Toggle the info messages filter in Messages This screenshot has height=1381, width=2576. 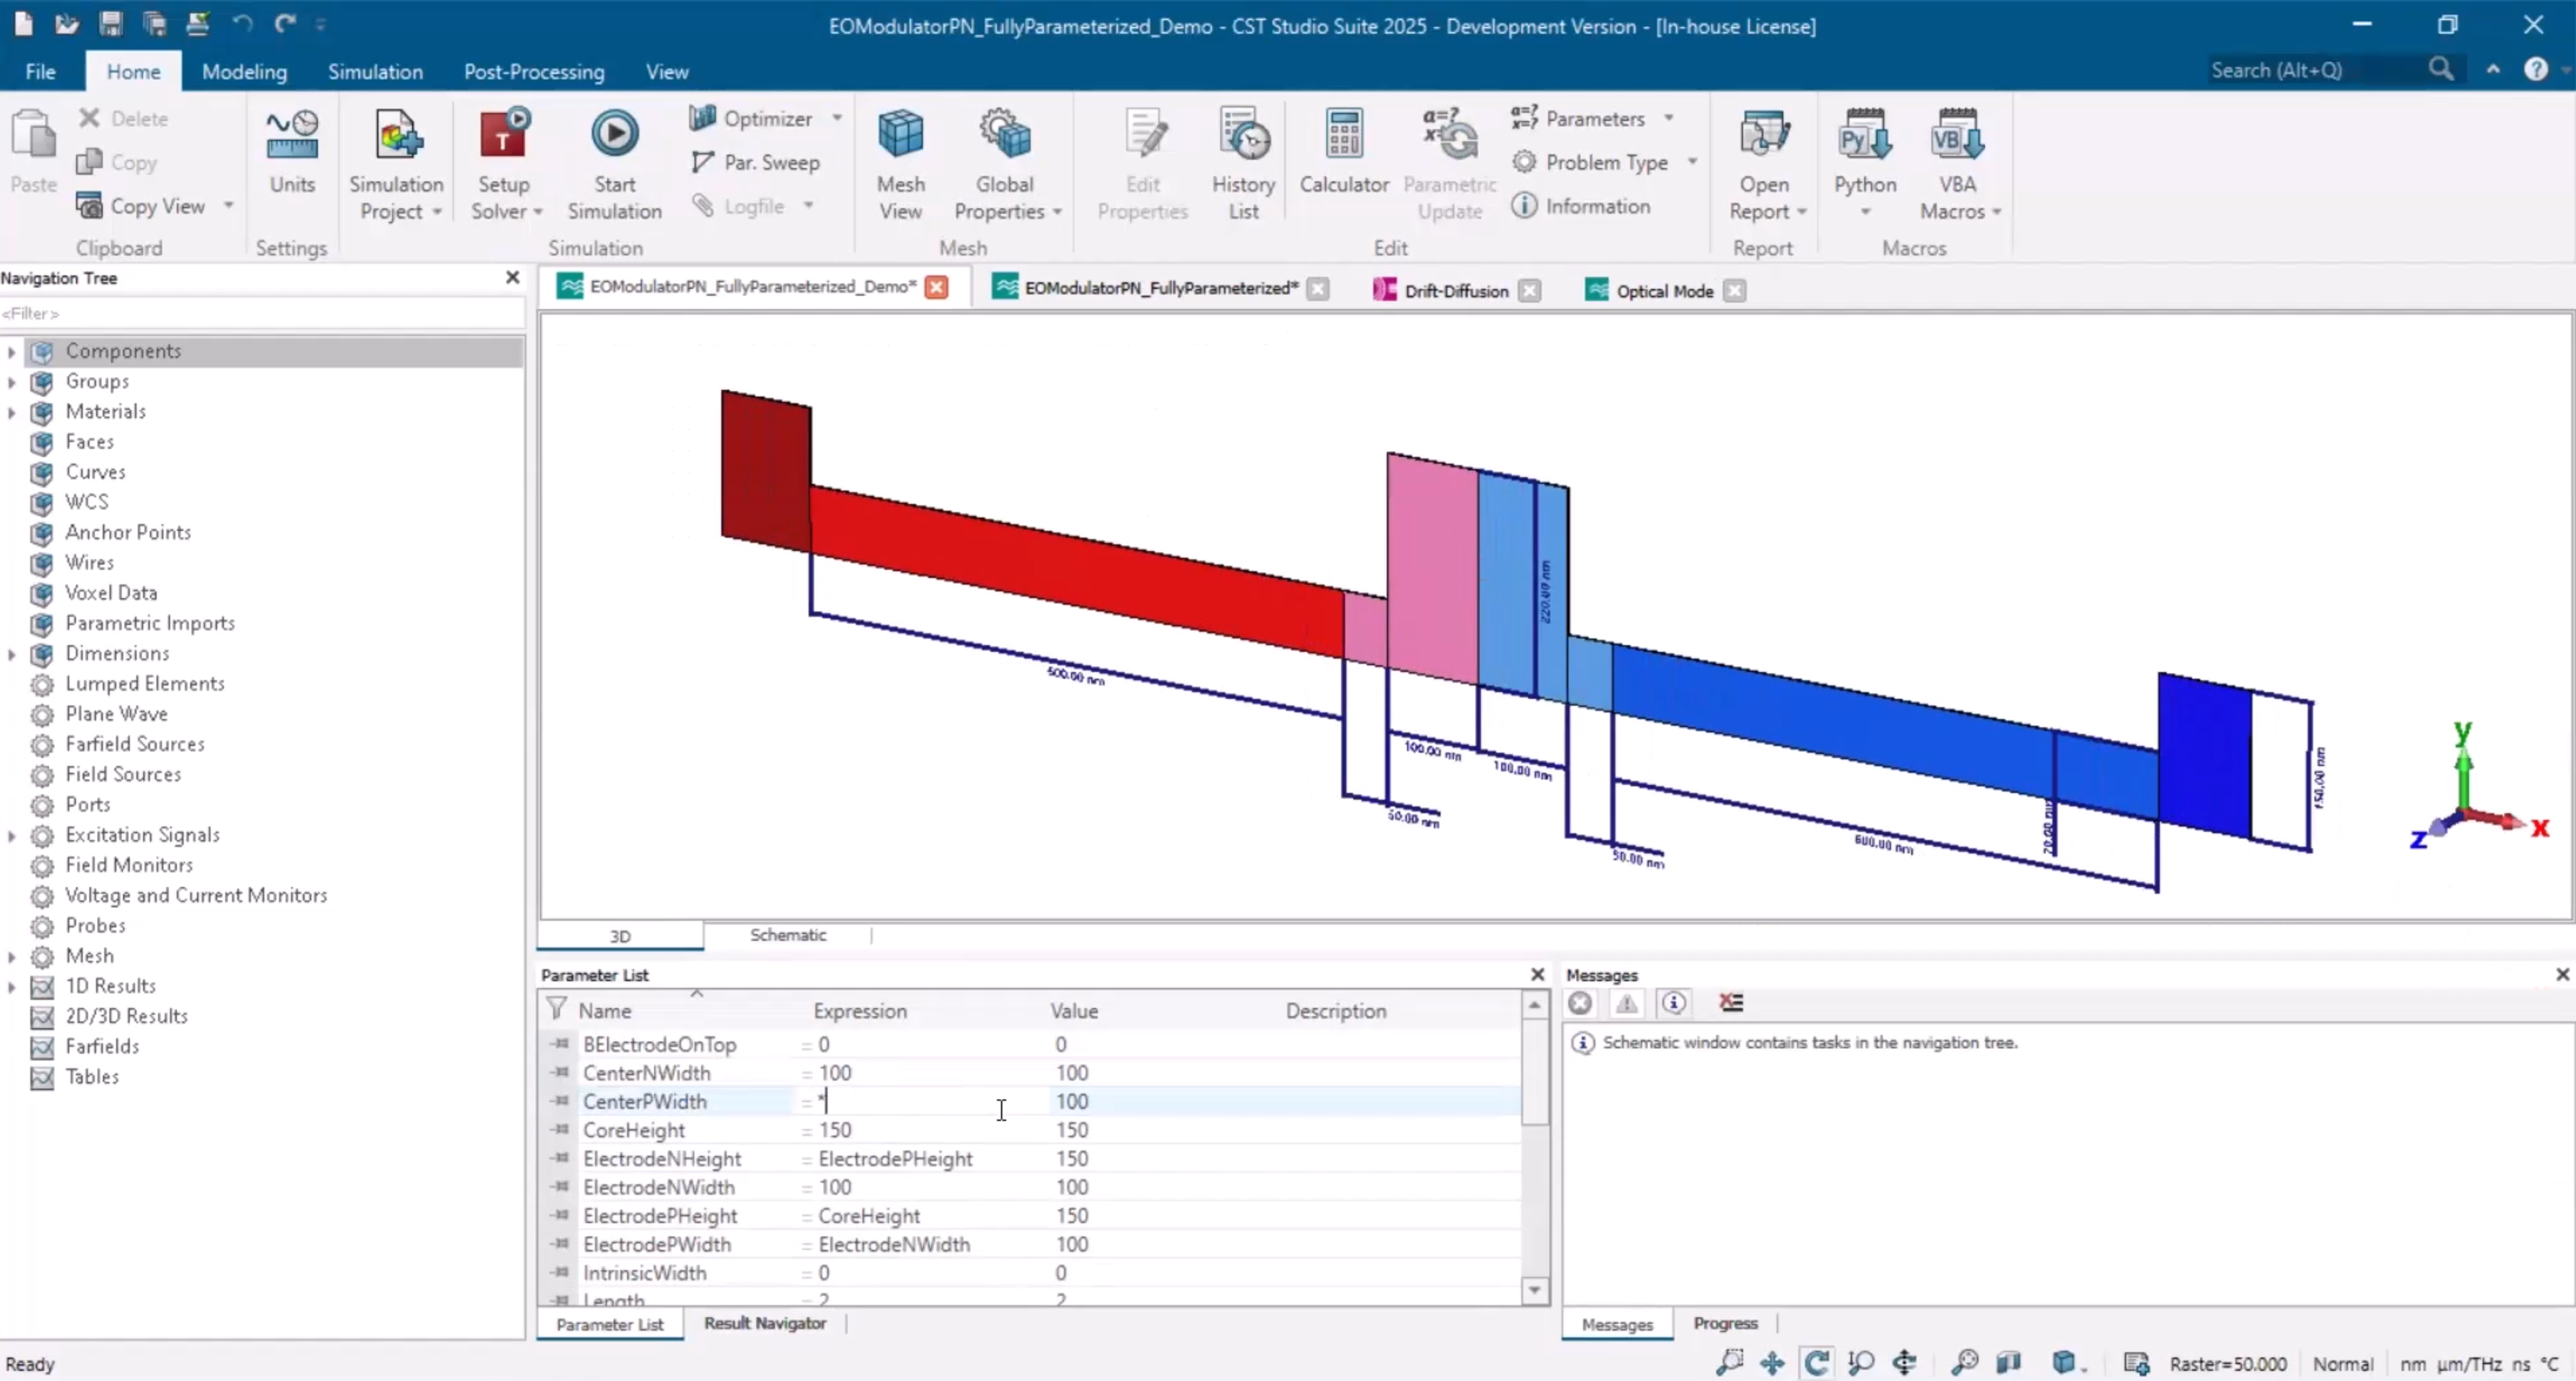point(1675,1002)
